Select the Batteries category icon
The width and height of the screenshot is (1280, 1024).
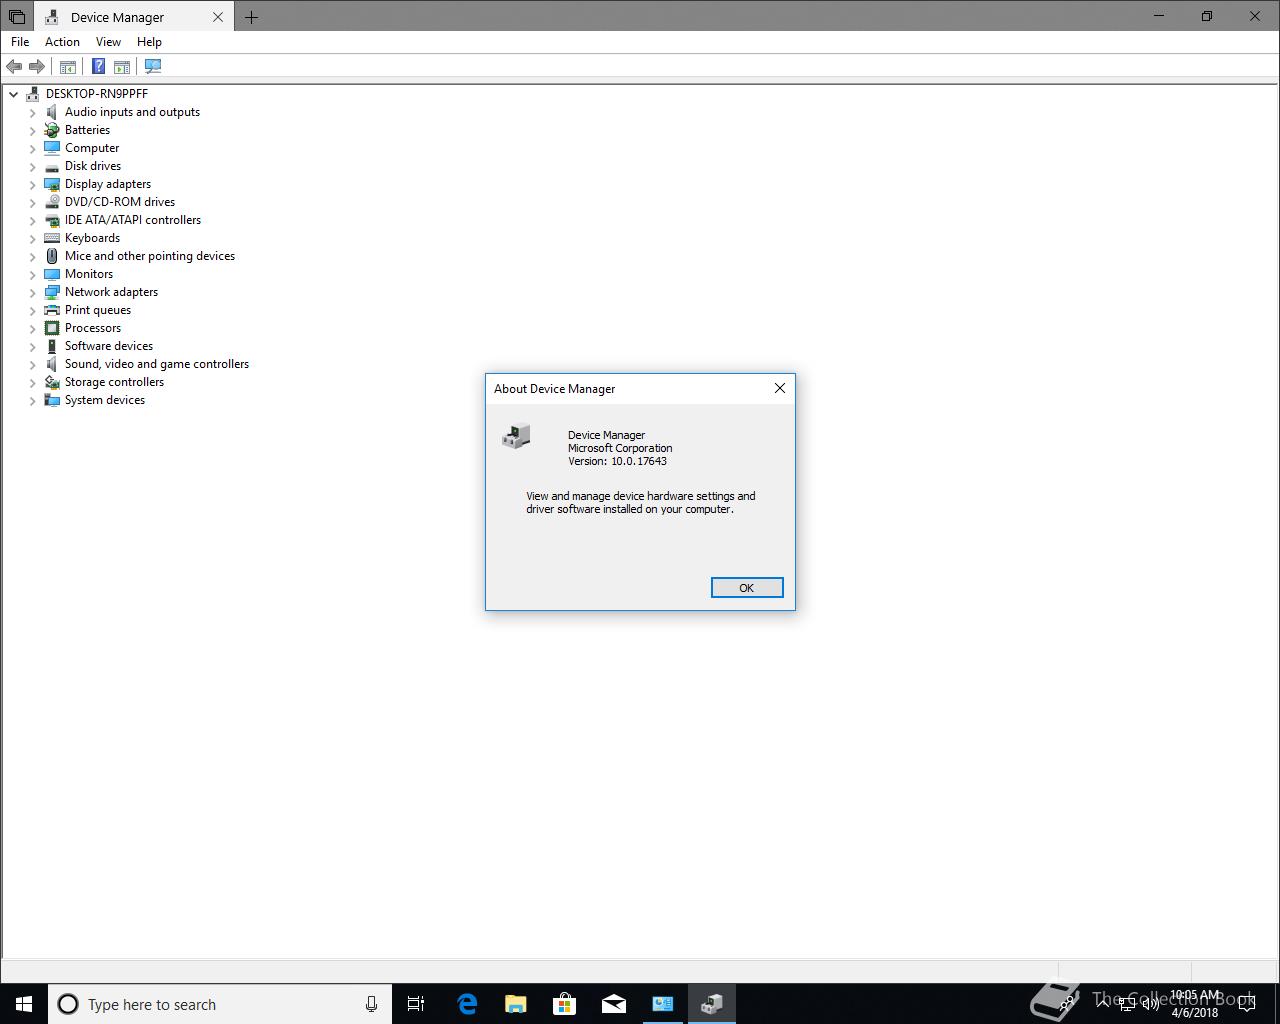coord(52,130)
